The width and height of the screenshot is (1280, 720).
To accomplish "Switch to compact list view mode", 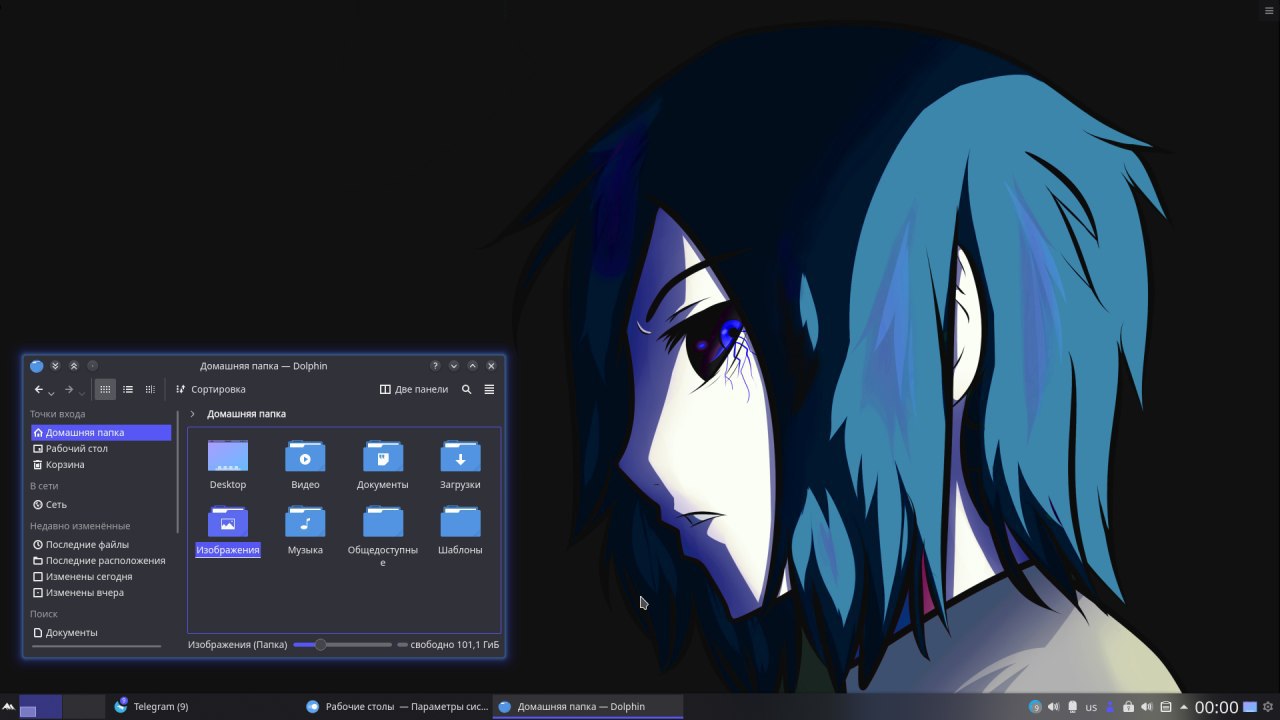I will point(128,390).
